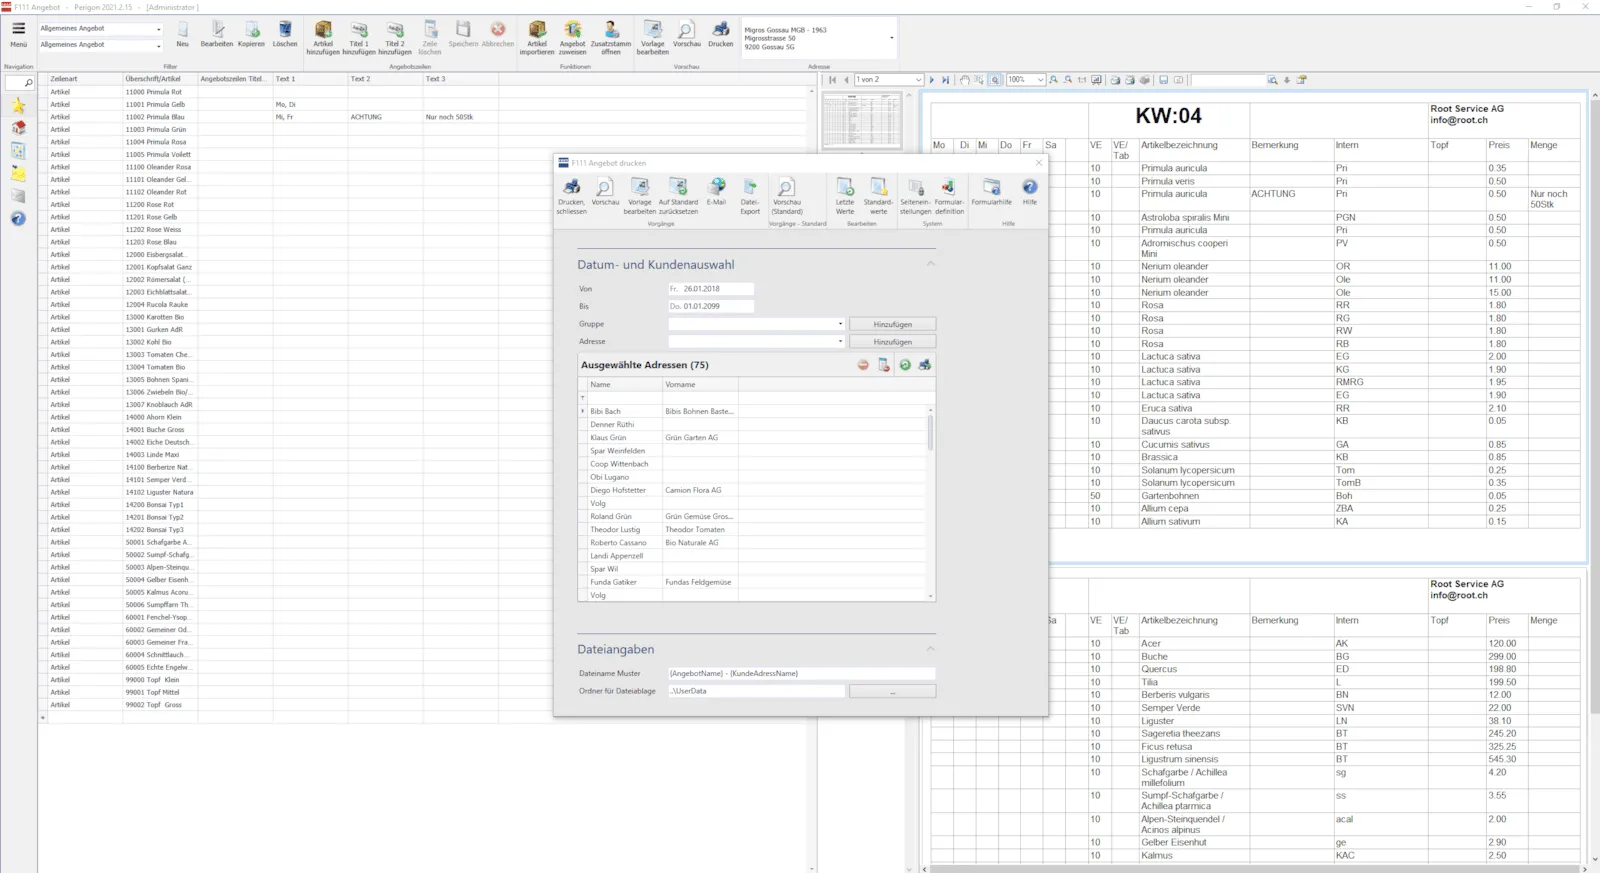The image size is (1600, 873).
Task: Click Artikel importieren in the main toolbar
Action: click(537, 37)
